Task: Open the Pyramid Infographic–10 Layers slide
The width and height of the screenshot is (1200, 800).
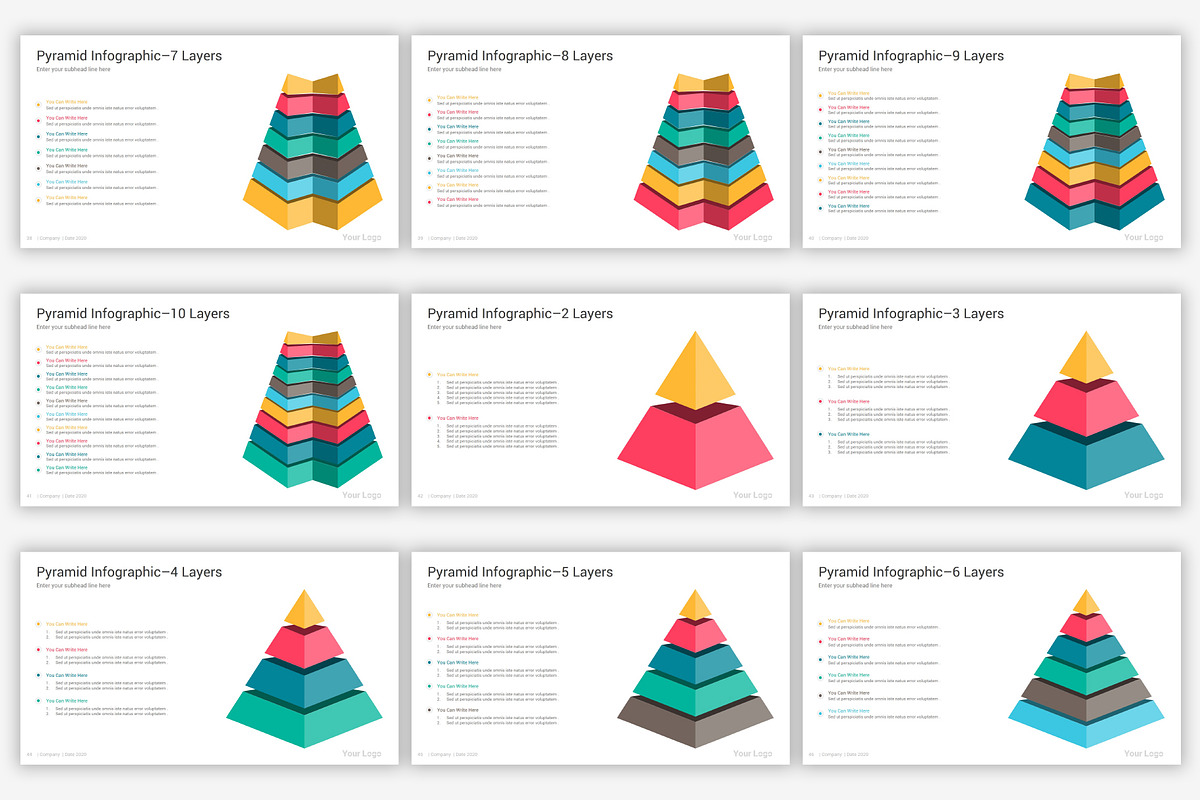Action: coord(209,399)
